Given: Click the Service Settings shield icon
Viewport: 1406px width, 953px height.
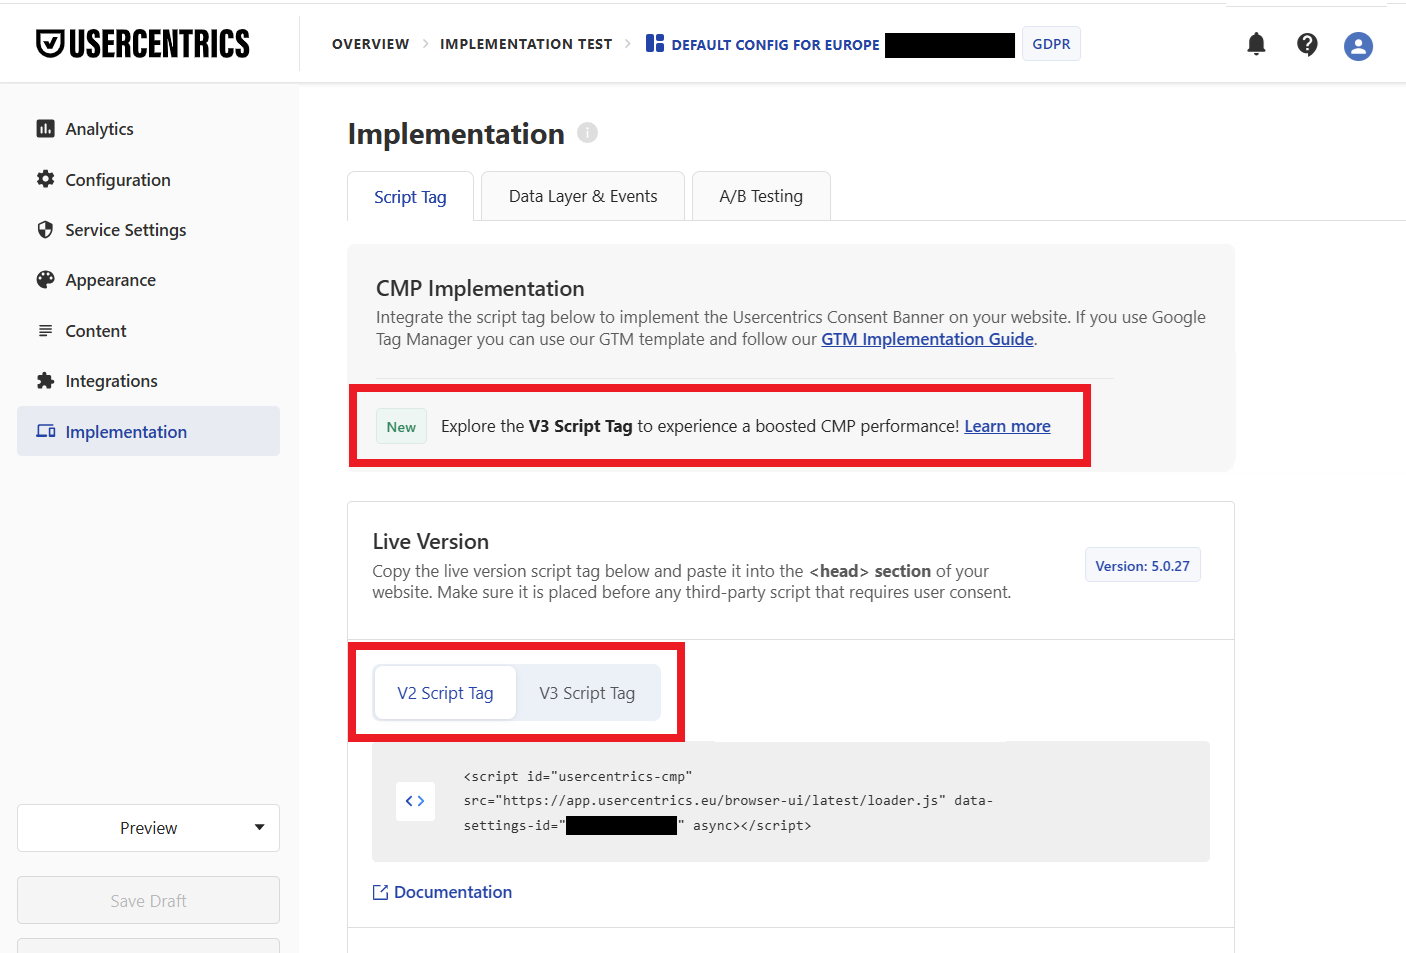Looking at the screenshot, I should point(45,230).
